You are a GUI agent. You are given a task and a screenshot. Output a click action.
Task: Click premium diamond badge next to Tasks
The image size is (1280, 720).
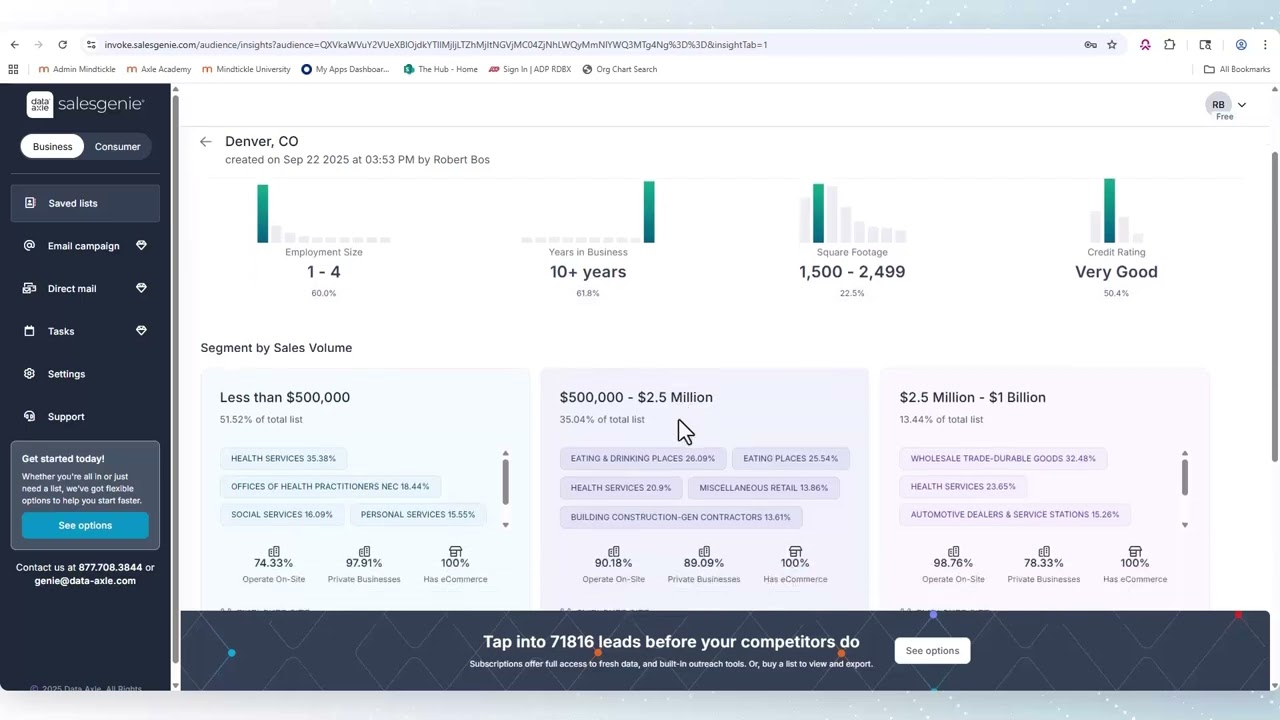[141, 331]
